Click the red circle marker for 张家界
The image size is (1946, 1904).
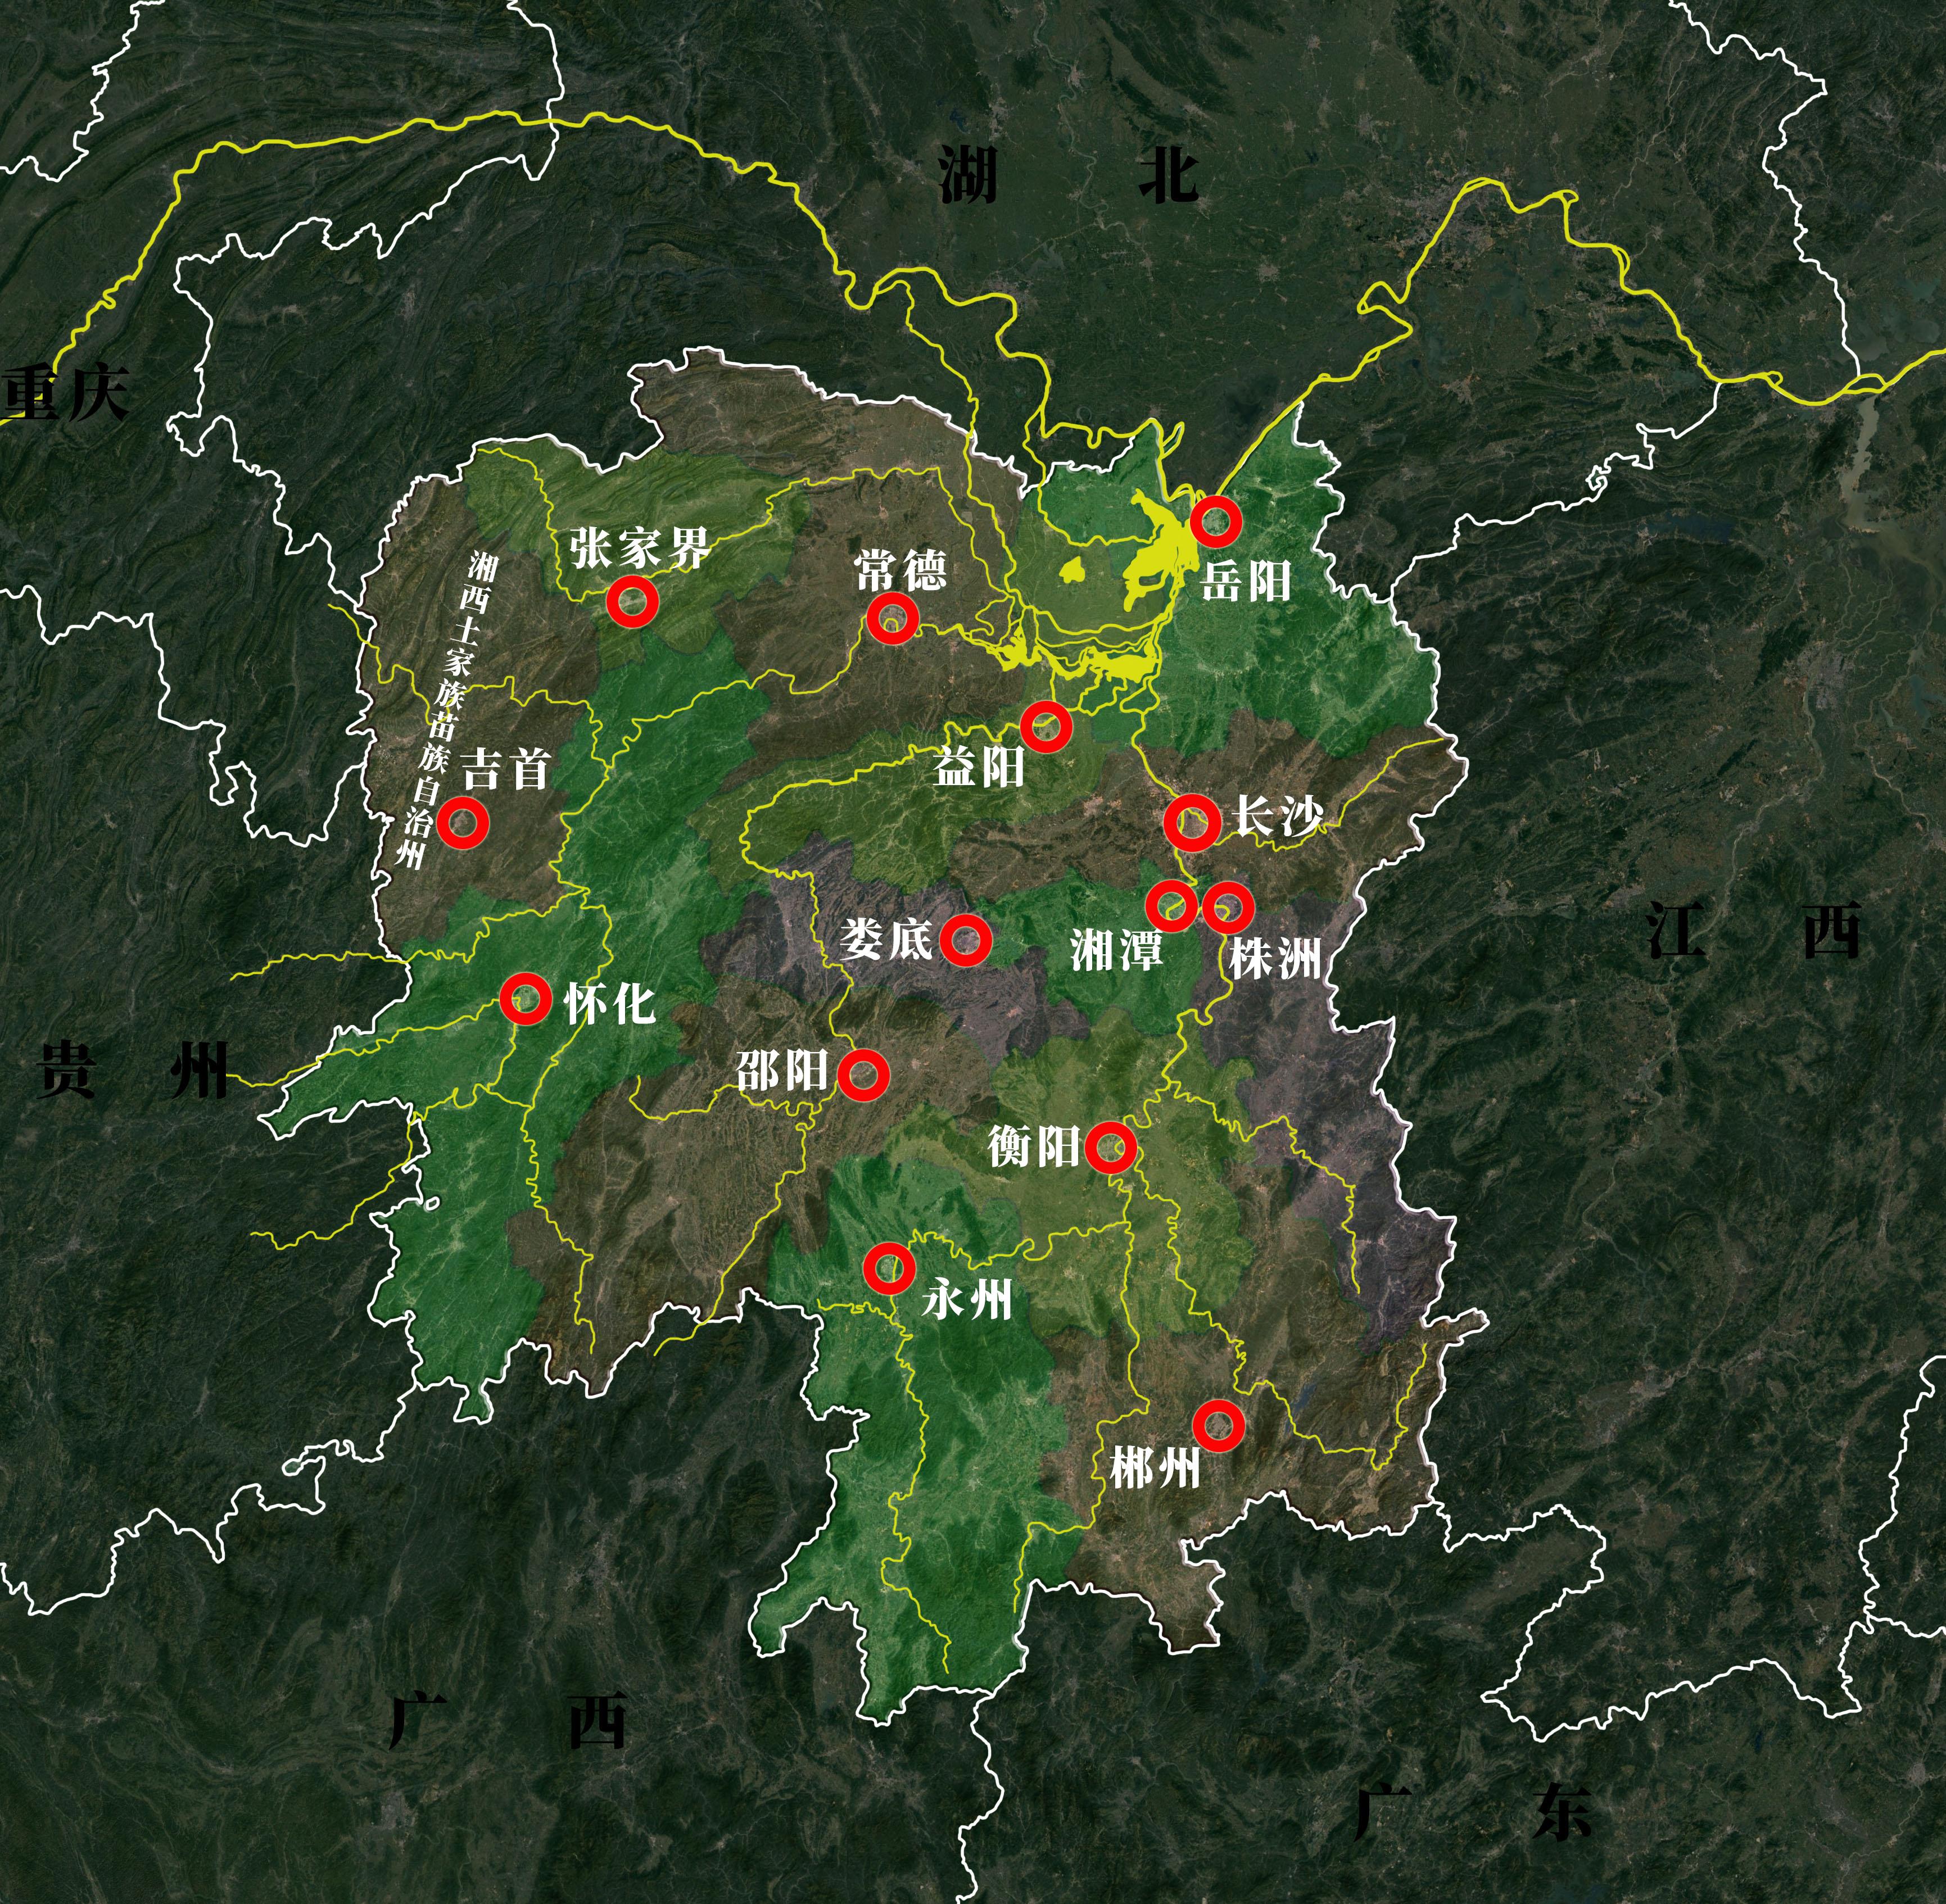(x=633, y=601)
